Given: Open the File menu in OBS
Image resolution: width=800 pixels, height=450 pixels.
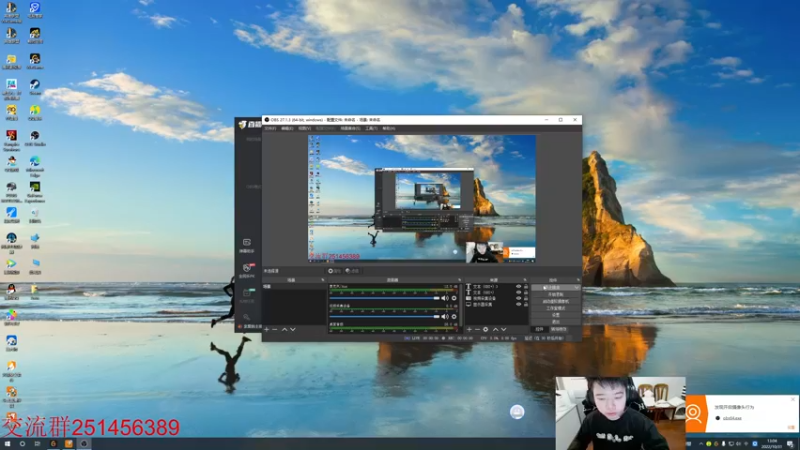Looking at the screenshot, I should 270,129.
